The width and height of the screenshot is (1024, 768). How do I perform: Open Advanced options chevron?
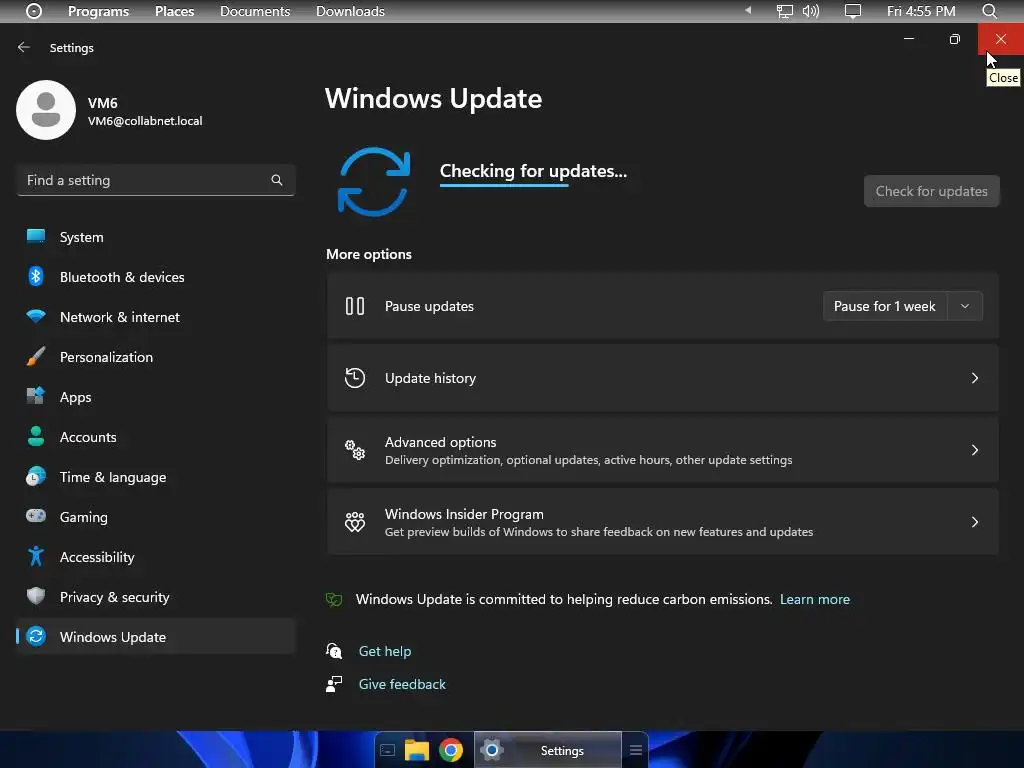[x=974, y=450]
